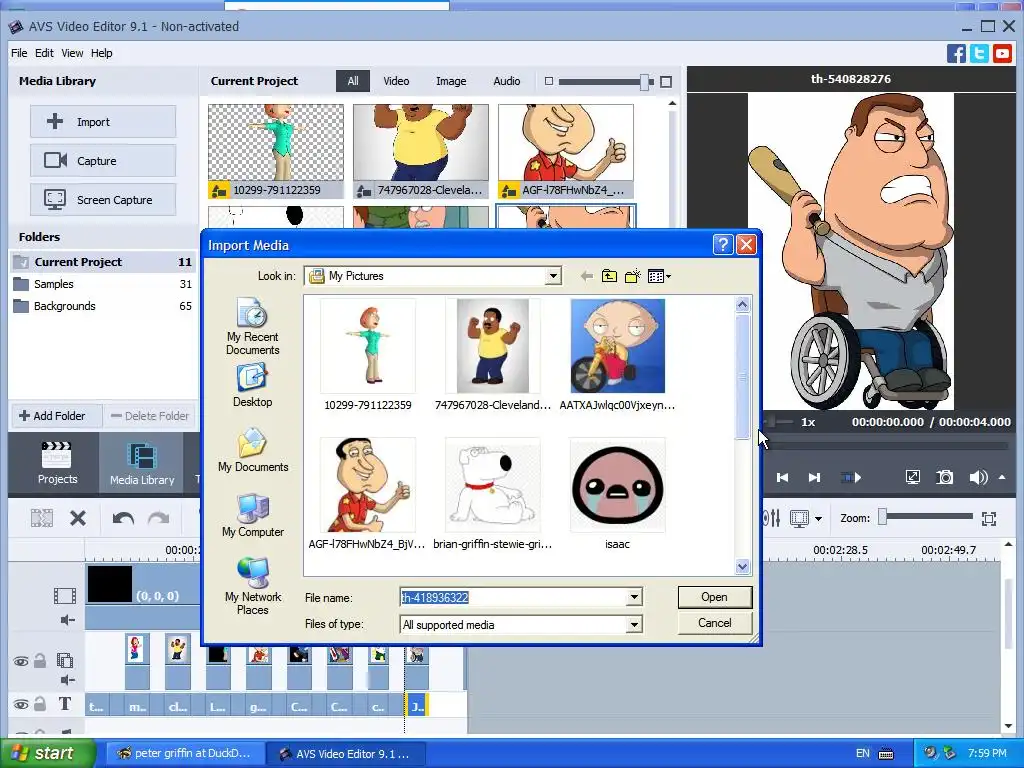Switch preview to full screen mode
The height and width of the screenshot is (768, 1024).
pyautogui.click(x=913, y=477)
